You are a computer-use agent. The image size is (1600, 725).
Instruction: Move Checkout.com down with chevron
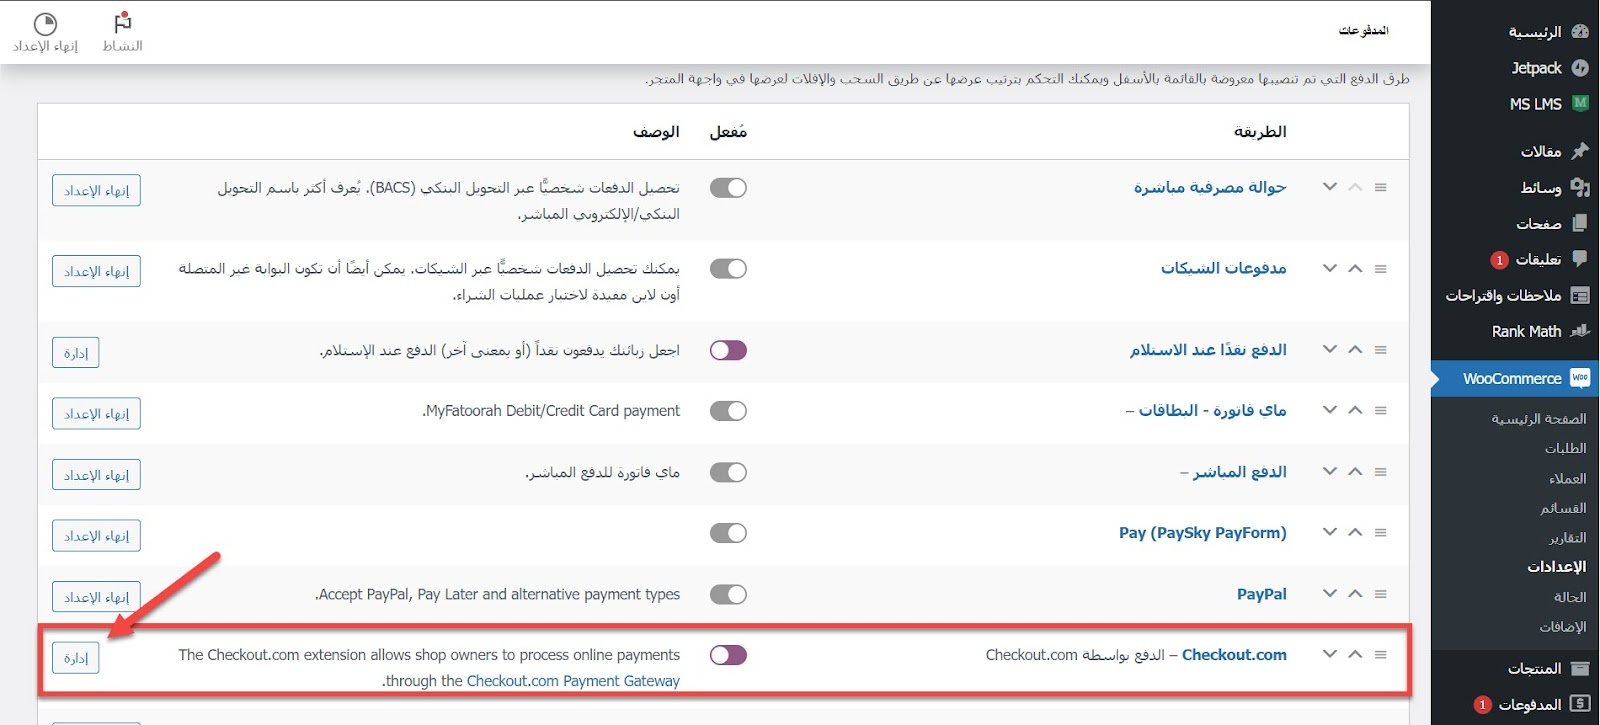tap(1330, 655)
